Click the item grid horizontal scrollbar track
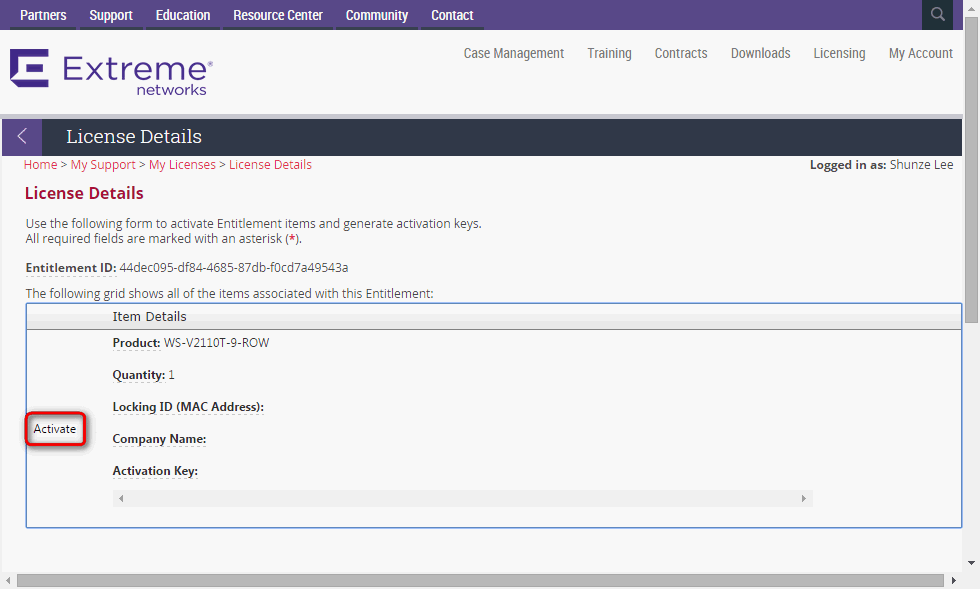980x589 pixels. point(462,498)
